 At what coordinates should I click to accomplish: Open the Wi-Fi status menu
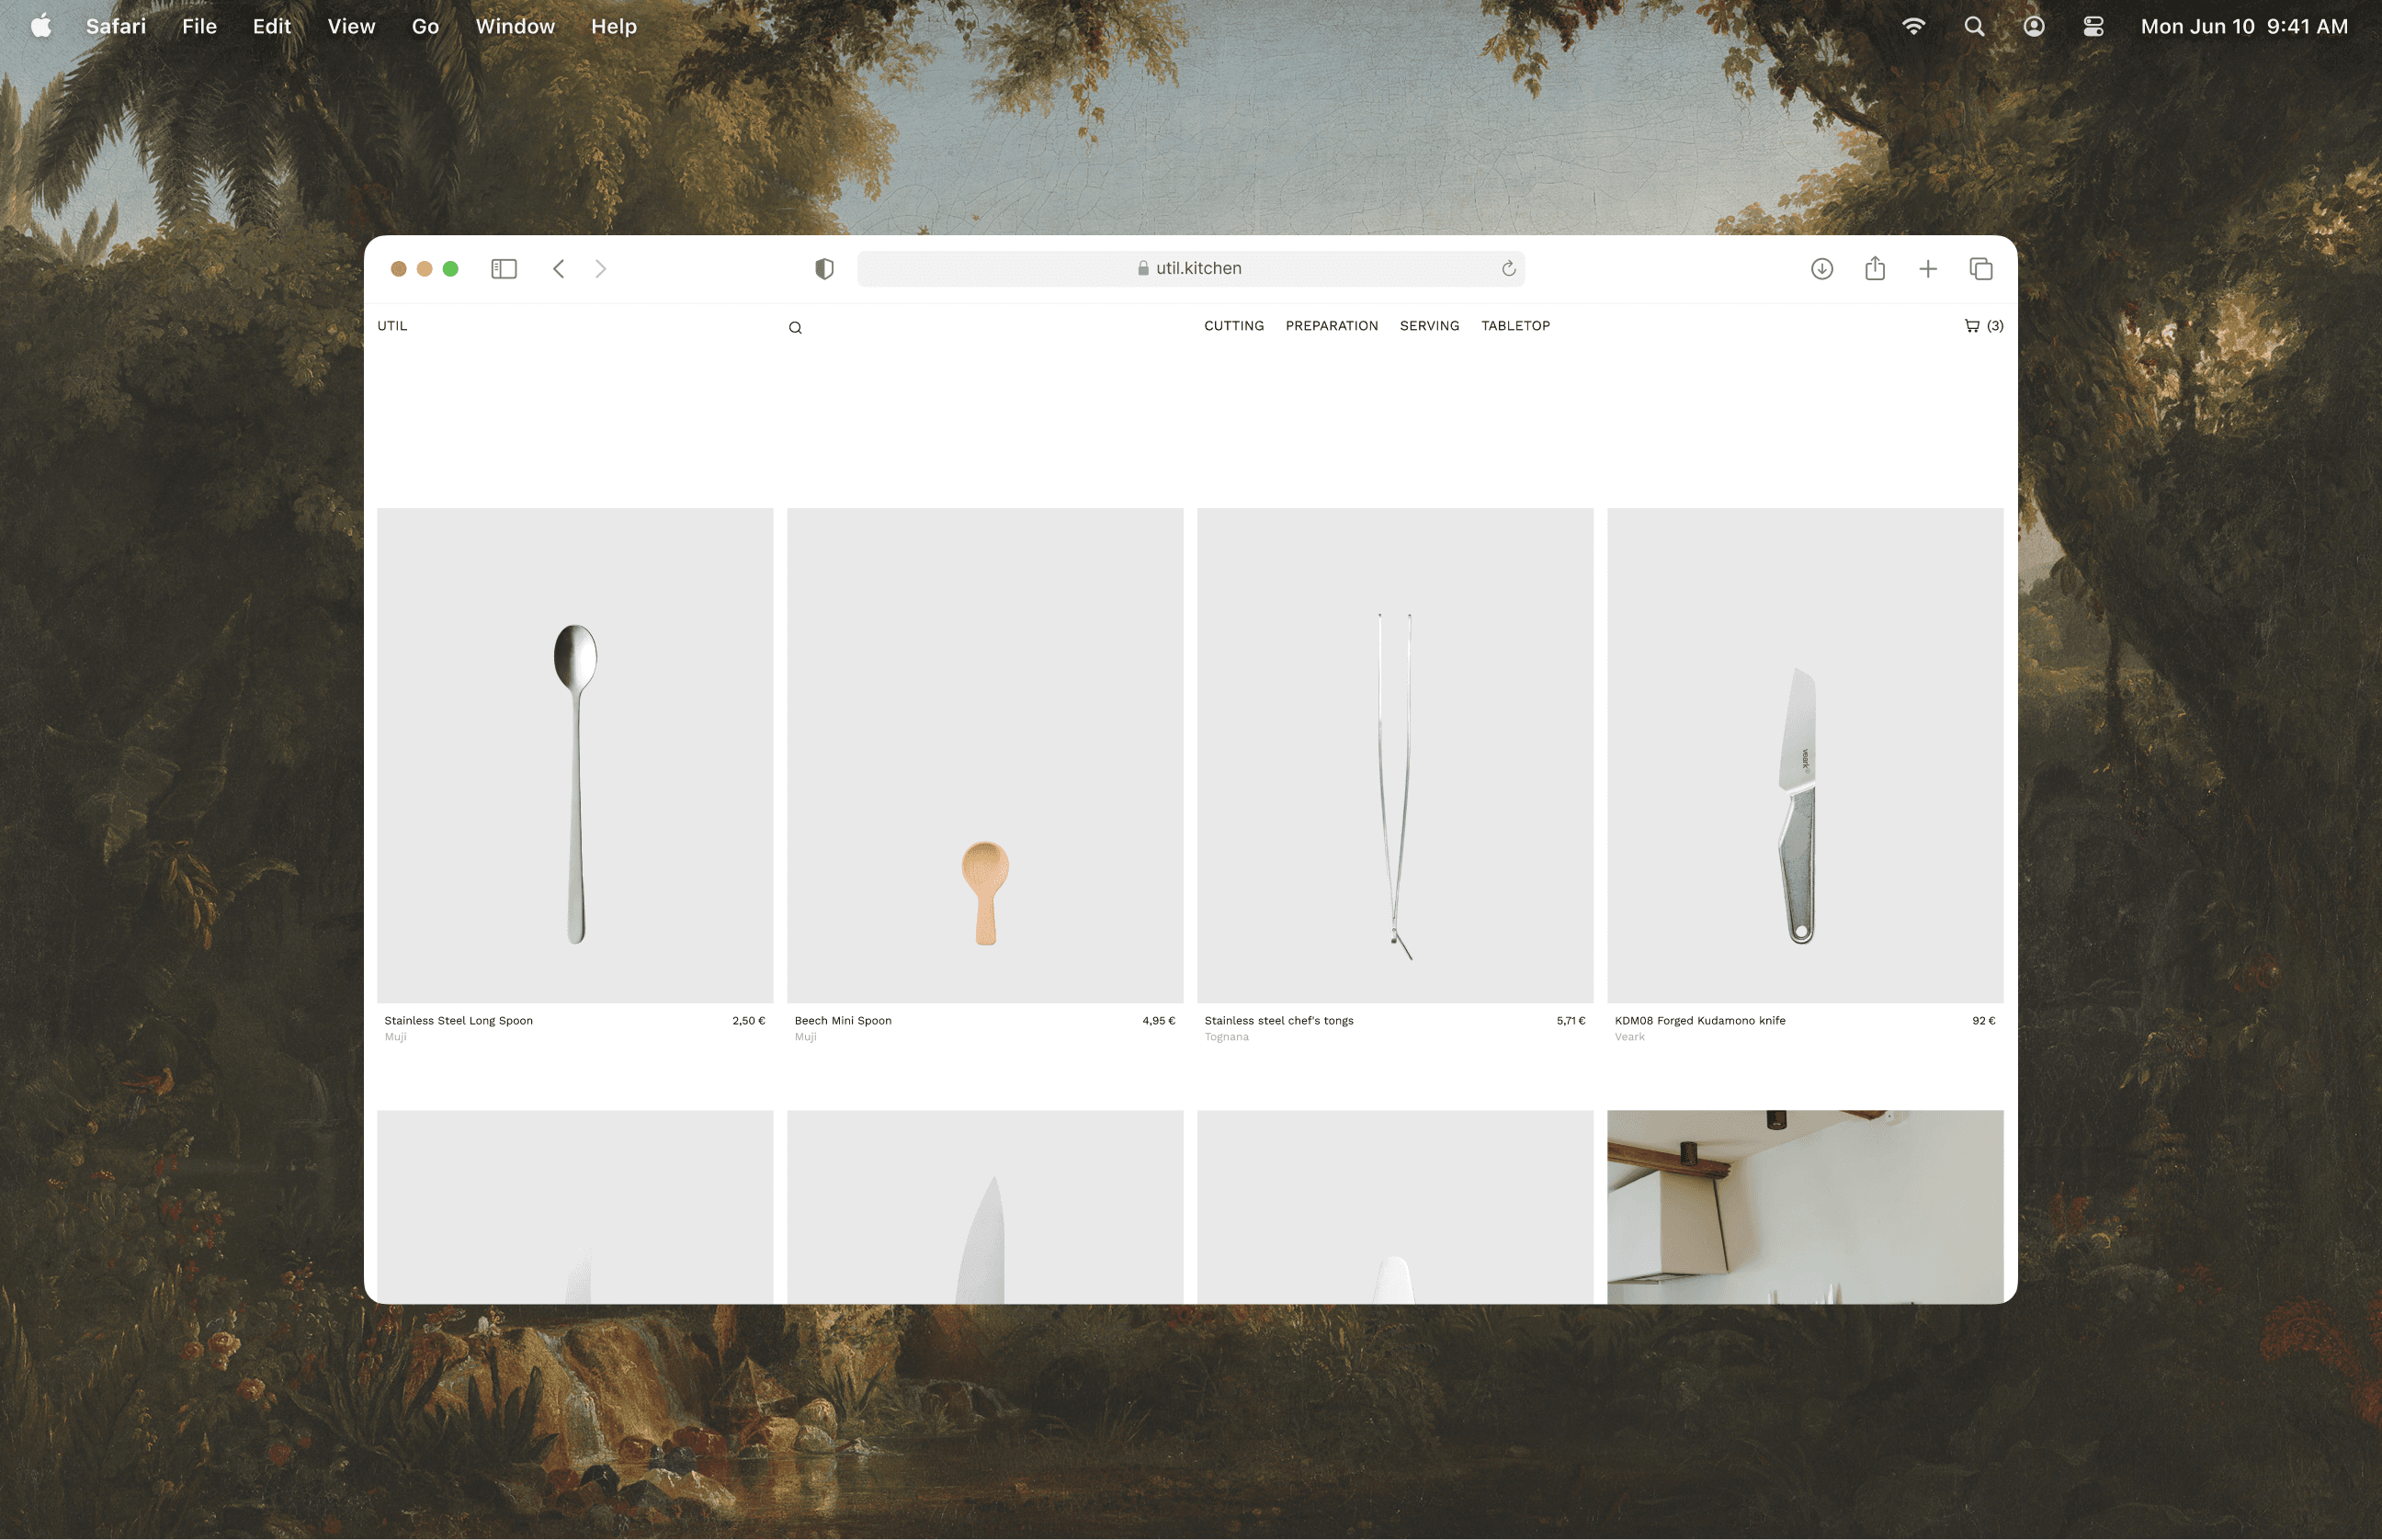[1913, 27]
